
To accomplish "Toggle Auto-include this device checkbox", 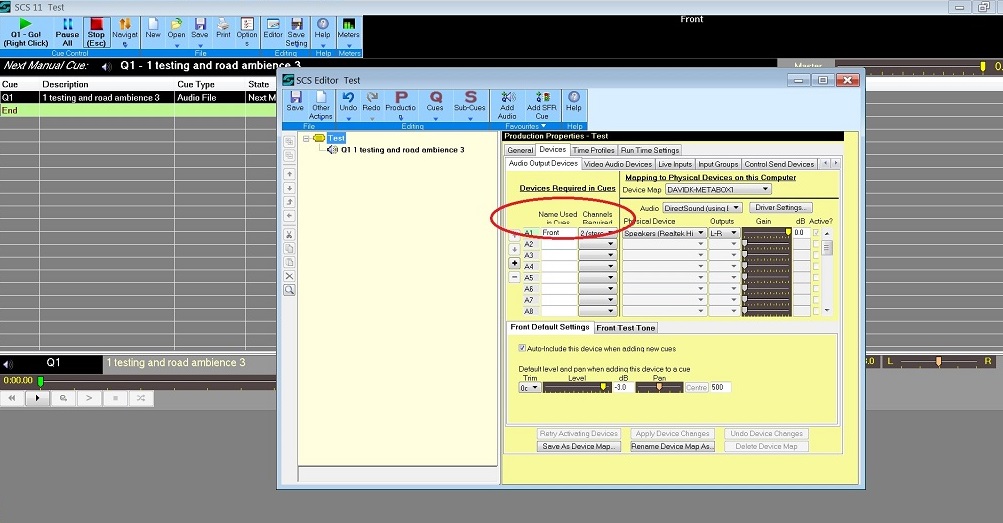I will coord(523,349).
